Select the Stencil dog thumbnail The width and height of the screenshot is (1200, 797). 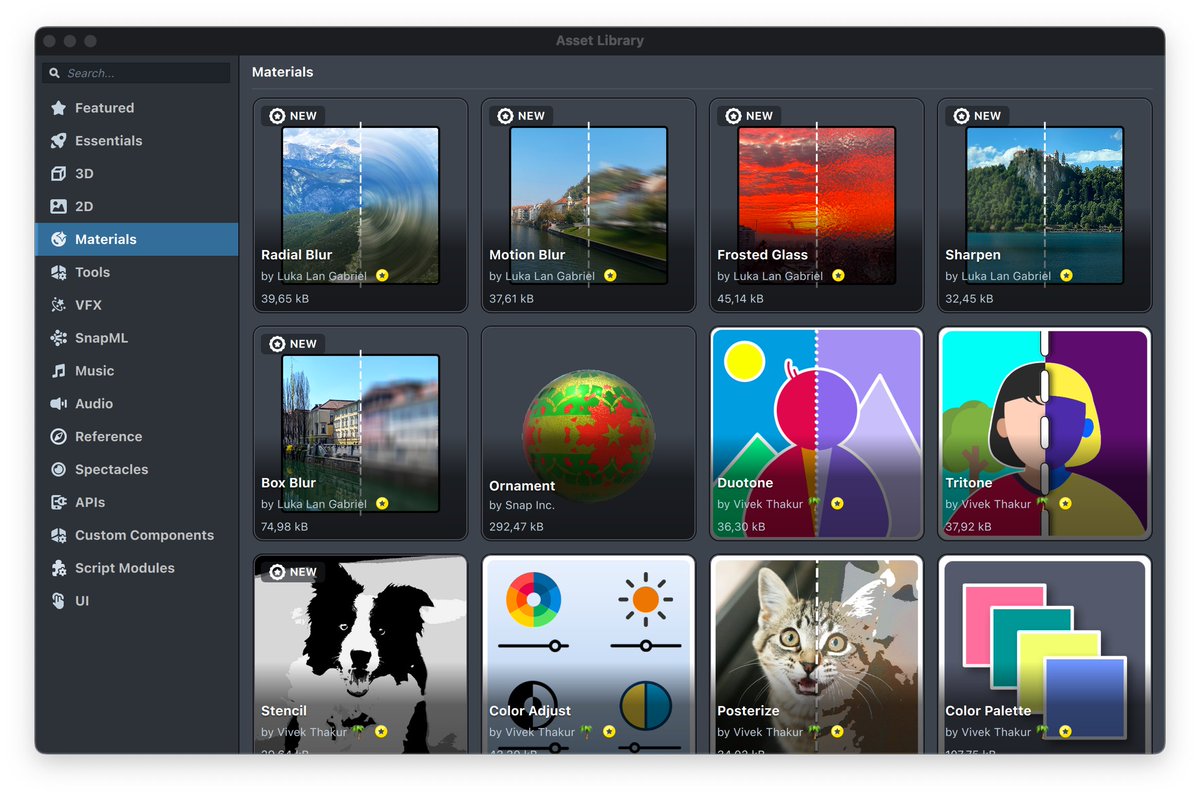360,655
